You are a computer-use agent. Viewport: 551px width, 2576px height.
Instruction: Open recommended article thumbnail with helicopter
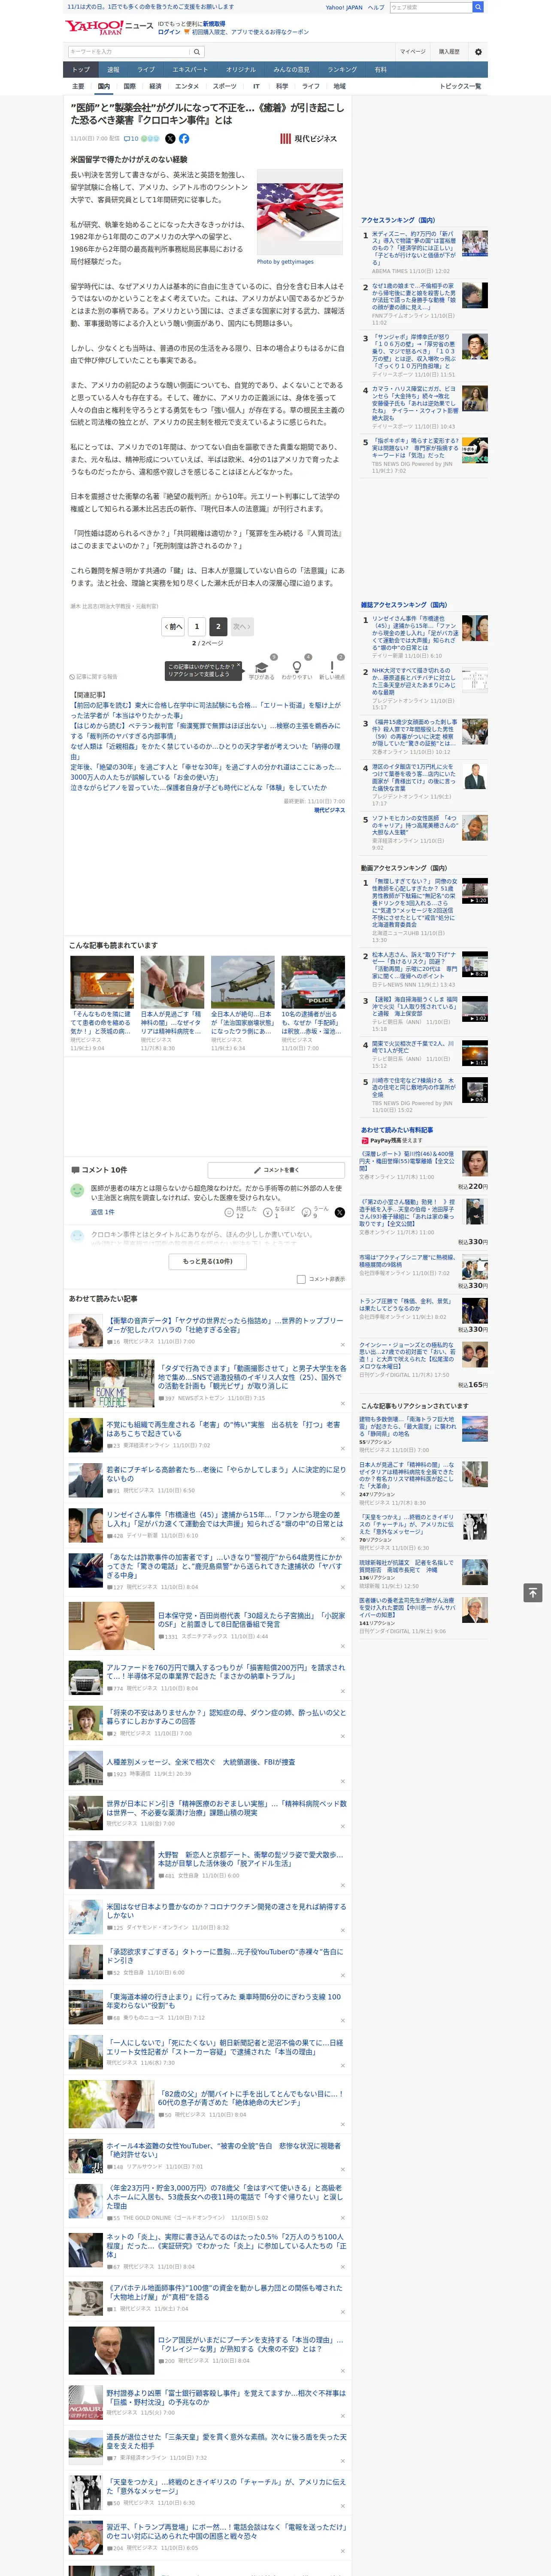(x=243, y=981)
